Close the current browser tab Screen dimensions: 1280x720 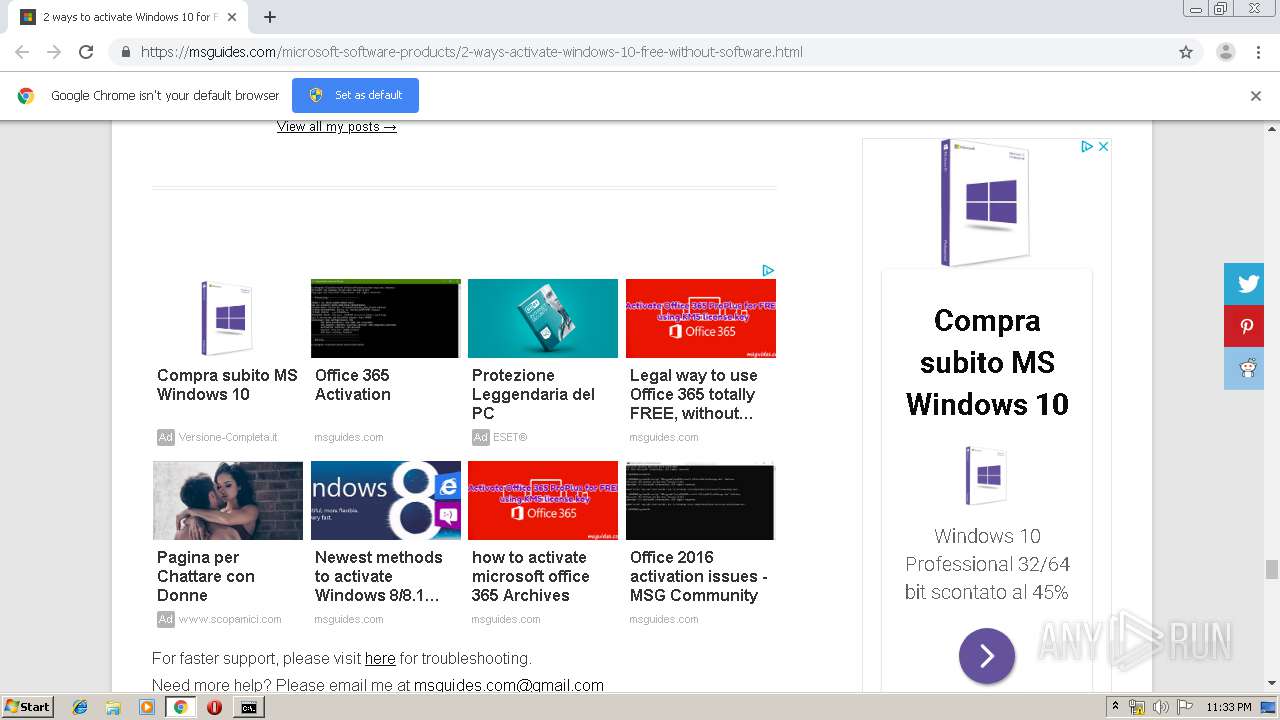(232, 17)
